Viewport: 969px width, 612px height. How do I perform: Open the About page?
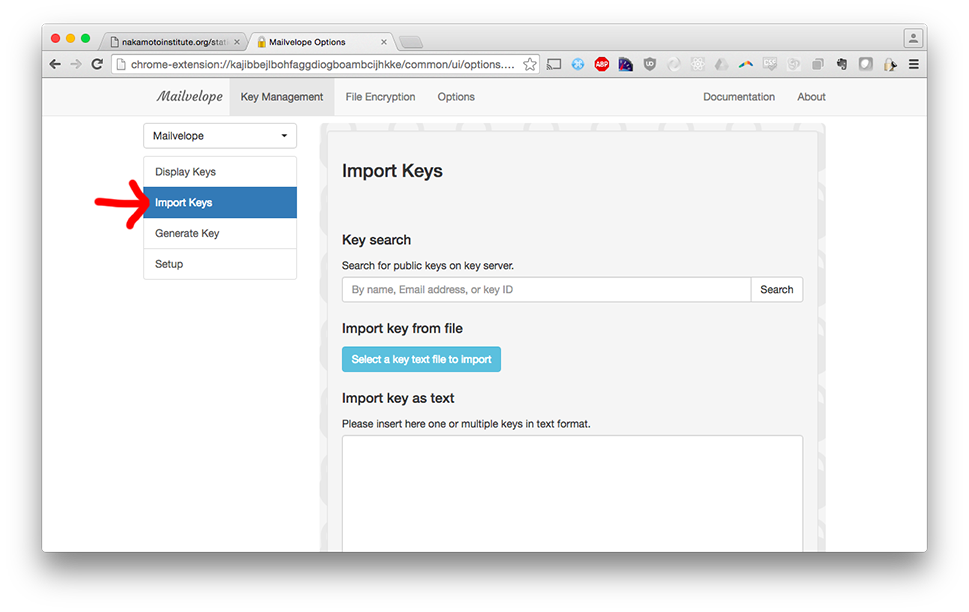point(811,97)
